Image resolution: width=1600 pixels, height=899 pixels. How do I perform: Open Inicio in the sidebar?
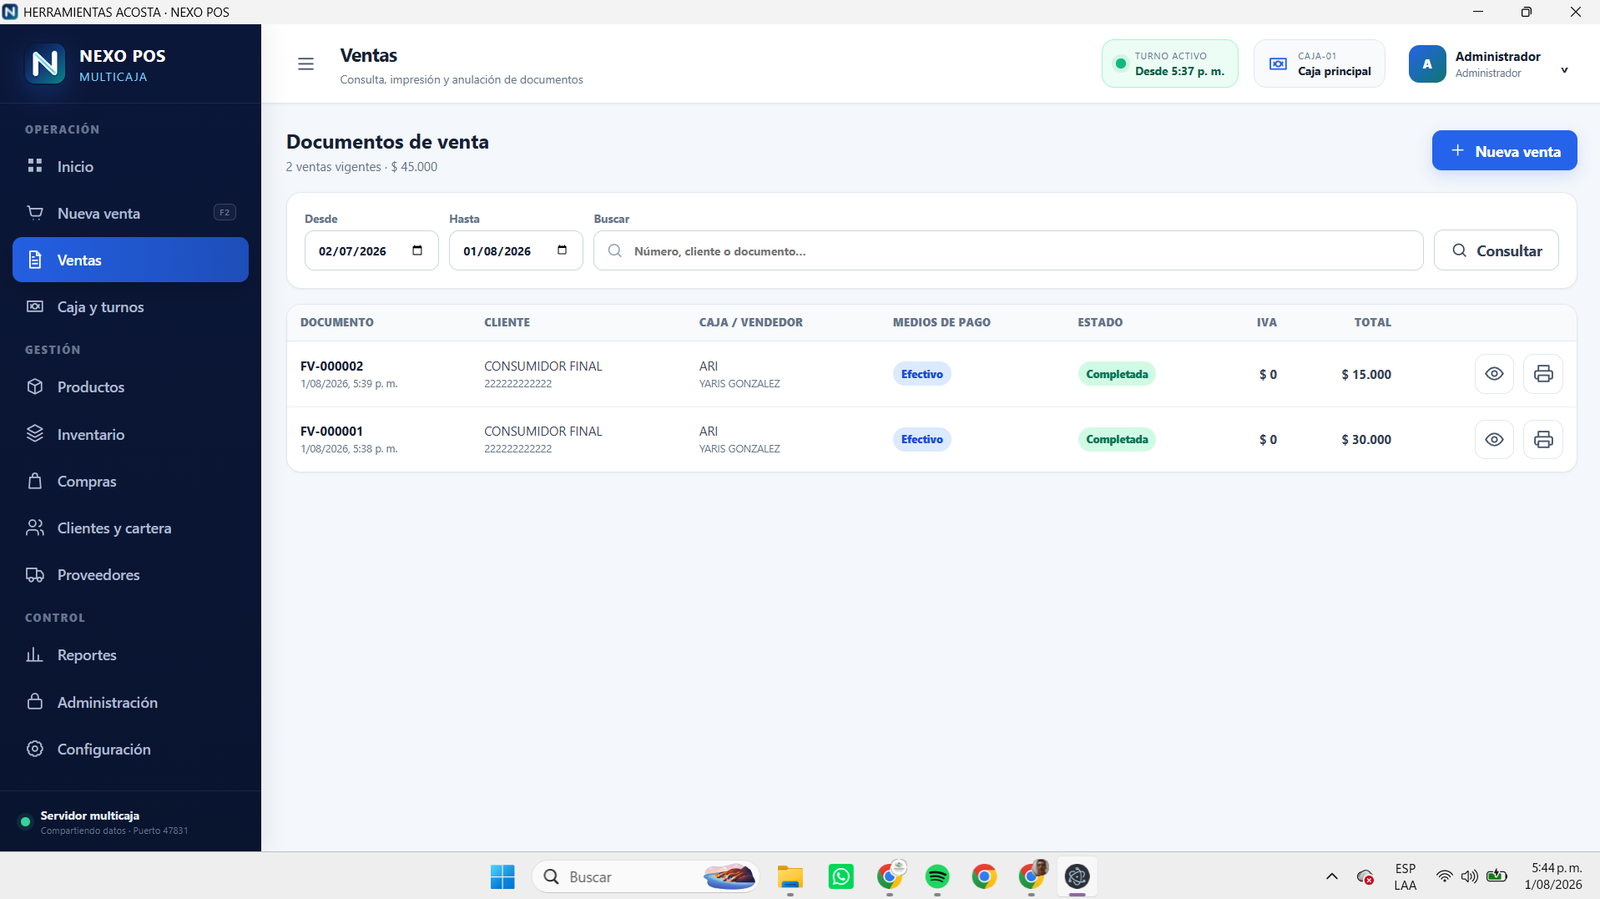click(130, 166)
